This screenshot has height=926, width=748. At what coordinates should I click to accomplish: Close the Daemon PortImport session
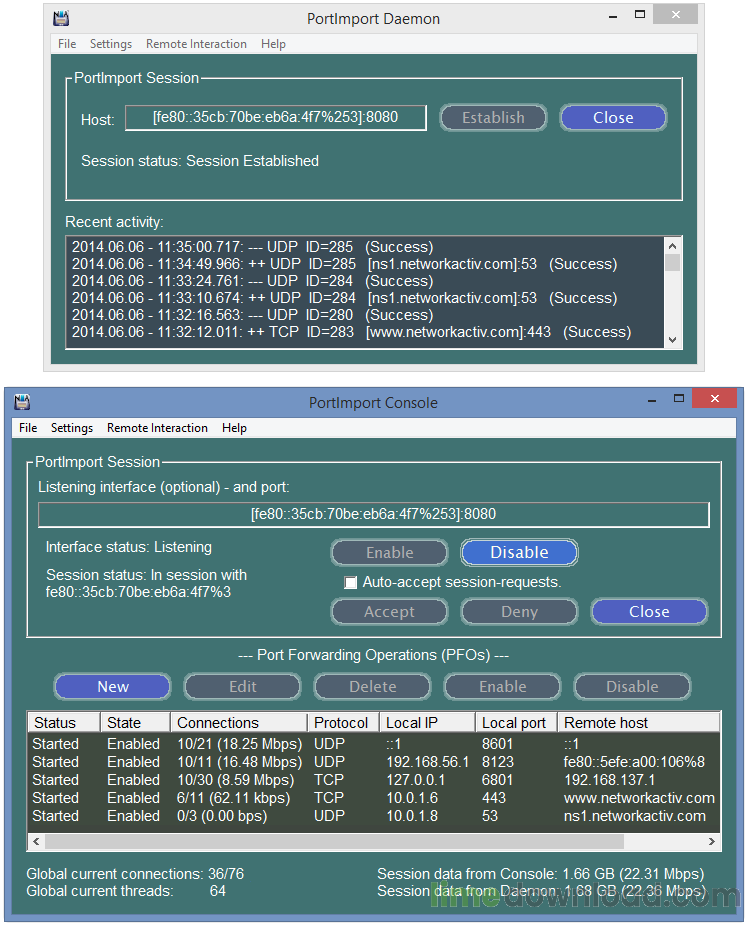click(x=613, y=118)
